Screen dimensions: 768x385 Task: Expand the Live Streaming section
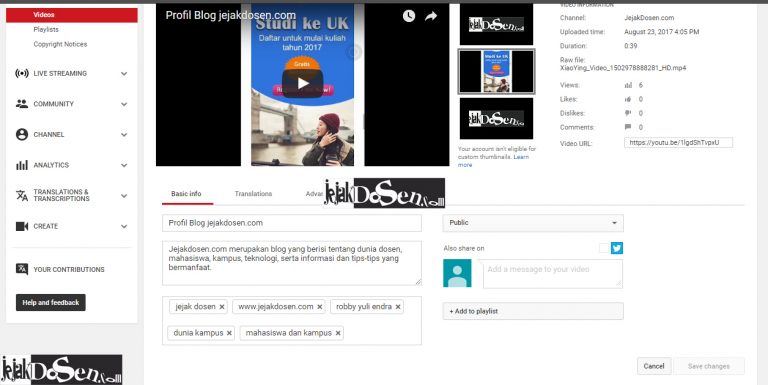coord(124,73)
